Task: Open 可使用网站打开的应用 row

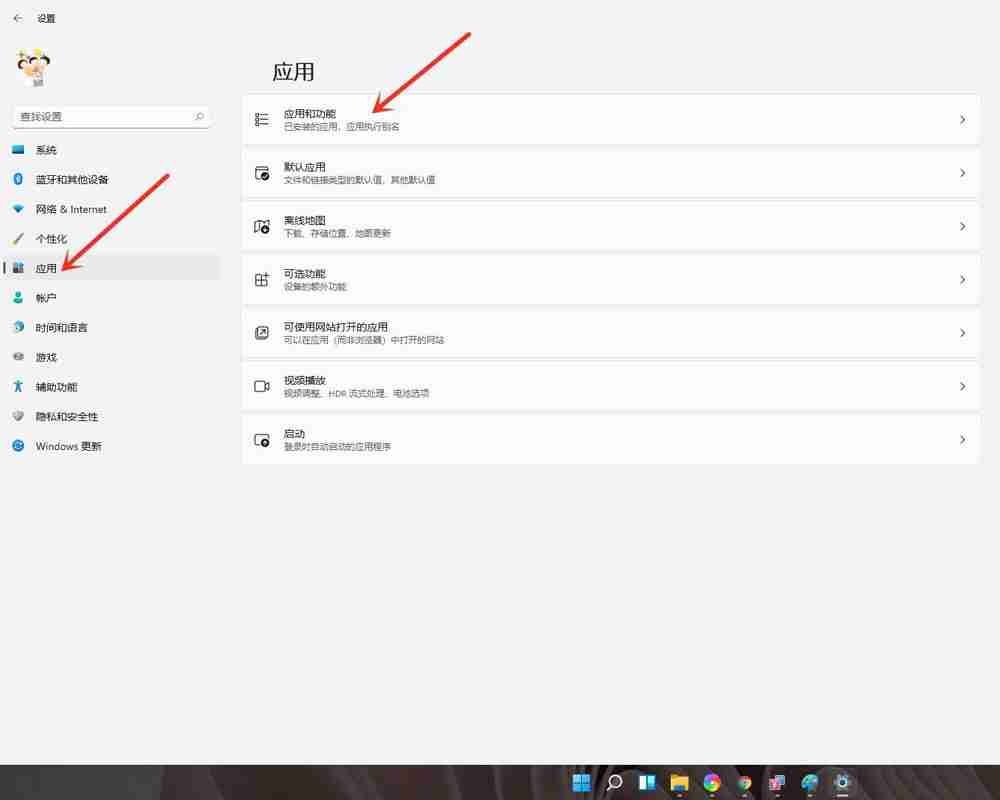Action: pyautogui.click(x=611, y=333)
